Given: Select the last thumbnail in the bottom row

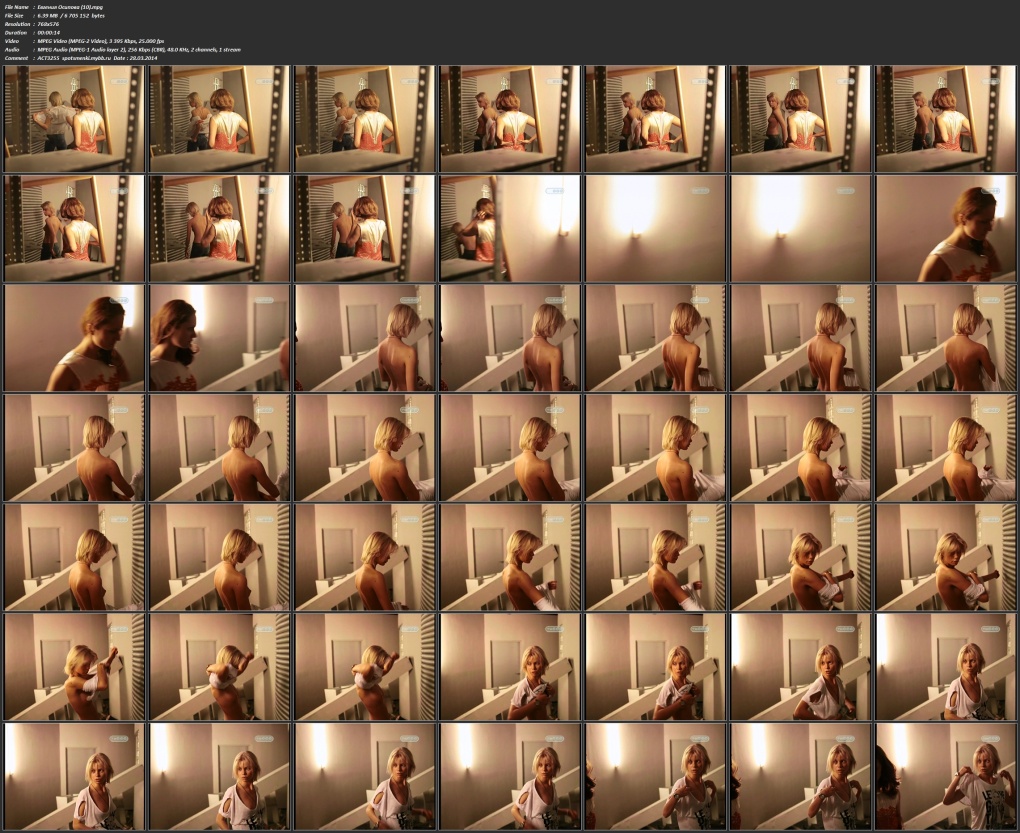Looking at the screenshot, I should [x=945, y=776].
